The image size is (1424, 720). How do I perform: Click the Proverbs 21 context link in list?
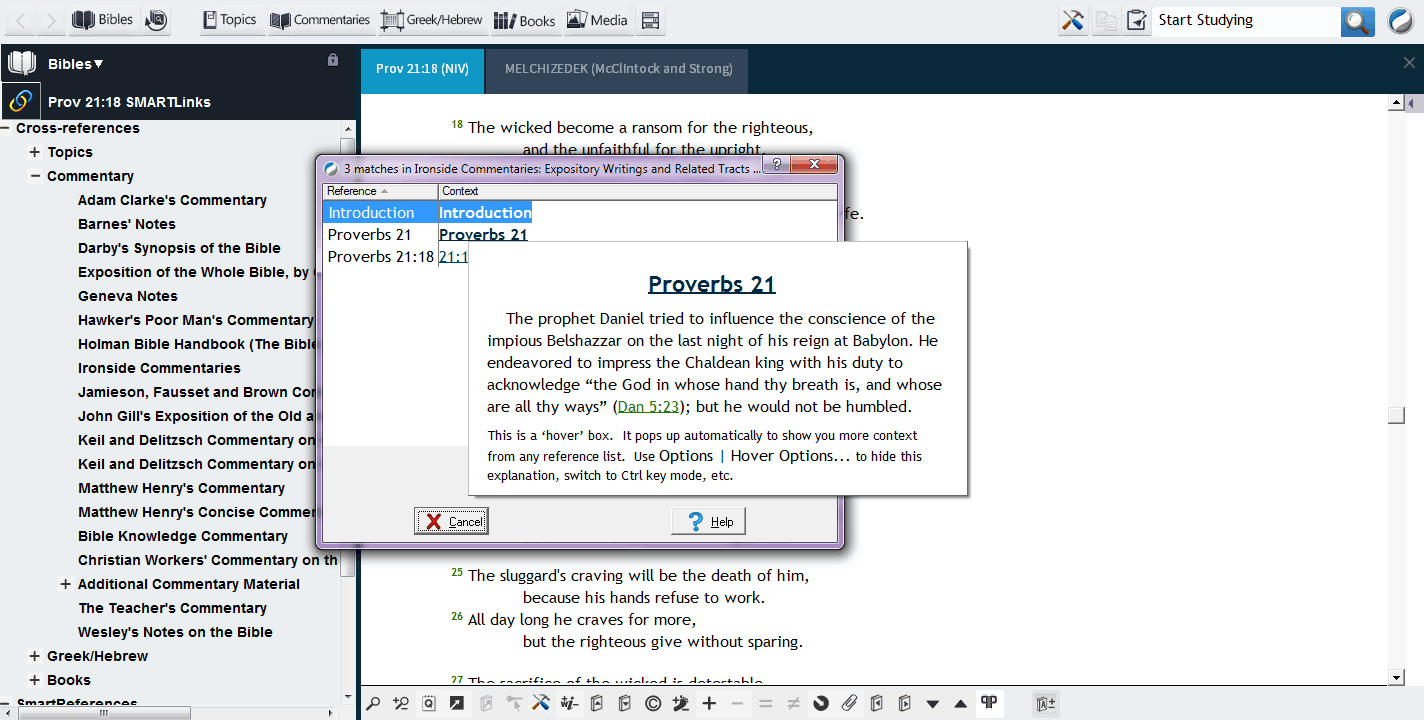point(483,235)
